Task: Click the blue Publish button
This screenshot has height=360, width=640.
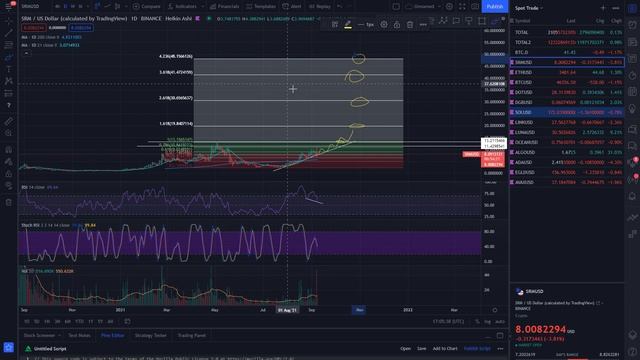Action: (495, 7)
